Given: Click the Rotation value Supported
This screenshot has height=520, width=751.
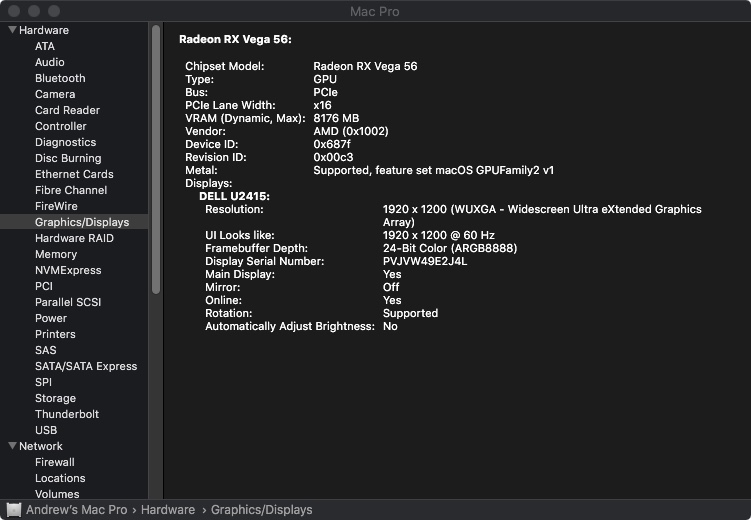Looking at the screenshot, I should [x=410, y=313].
